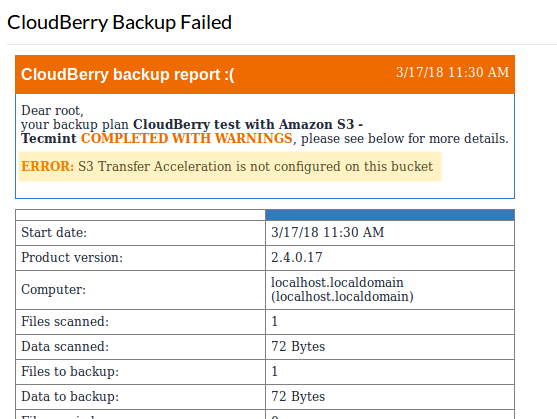Click the CloudBerry Backup Failed heading

tap(119, 23)
